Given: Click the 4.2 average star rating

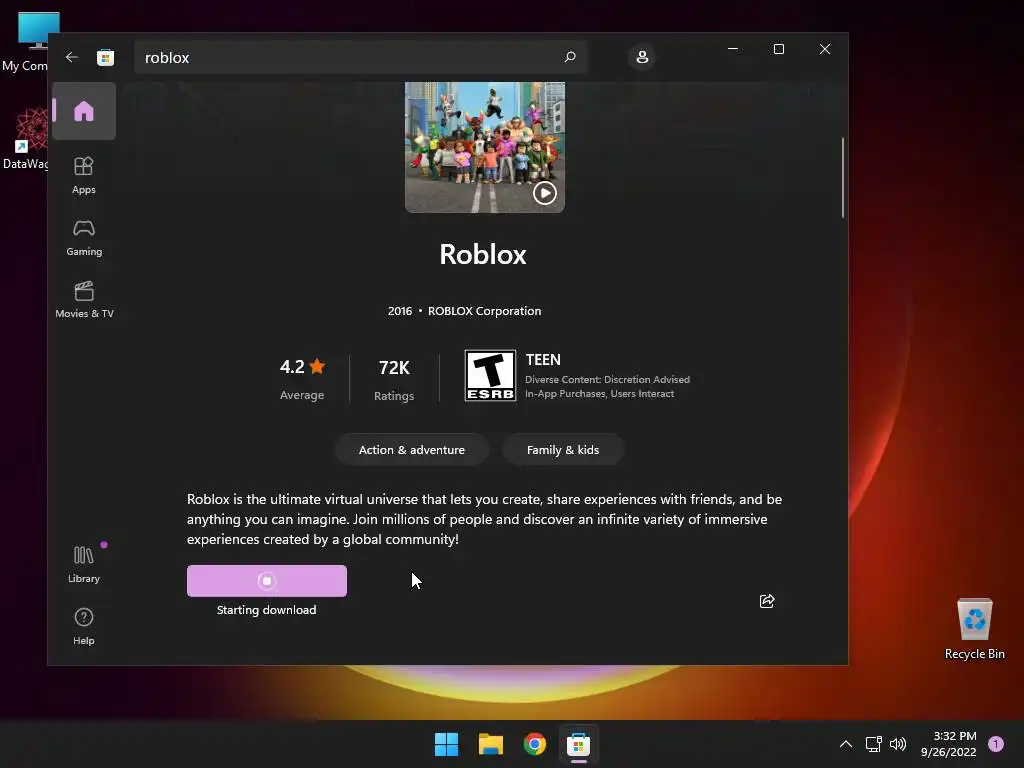Looking at the screenshot, I should (x=302, y=379).
